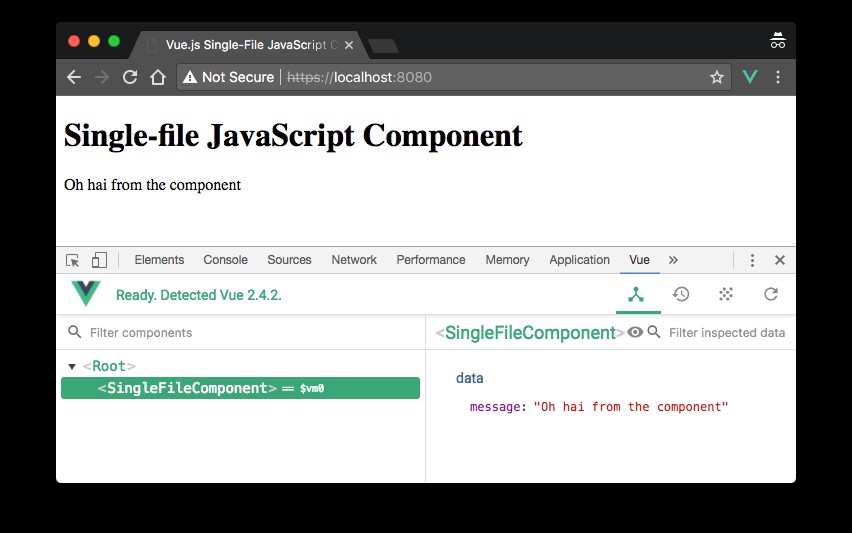Open a new tab with the blank tab button
Screen dimensions: 852x533
pyautogui.click(x=383, y=46)
